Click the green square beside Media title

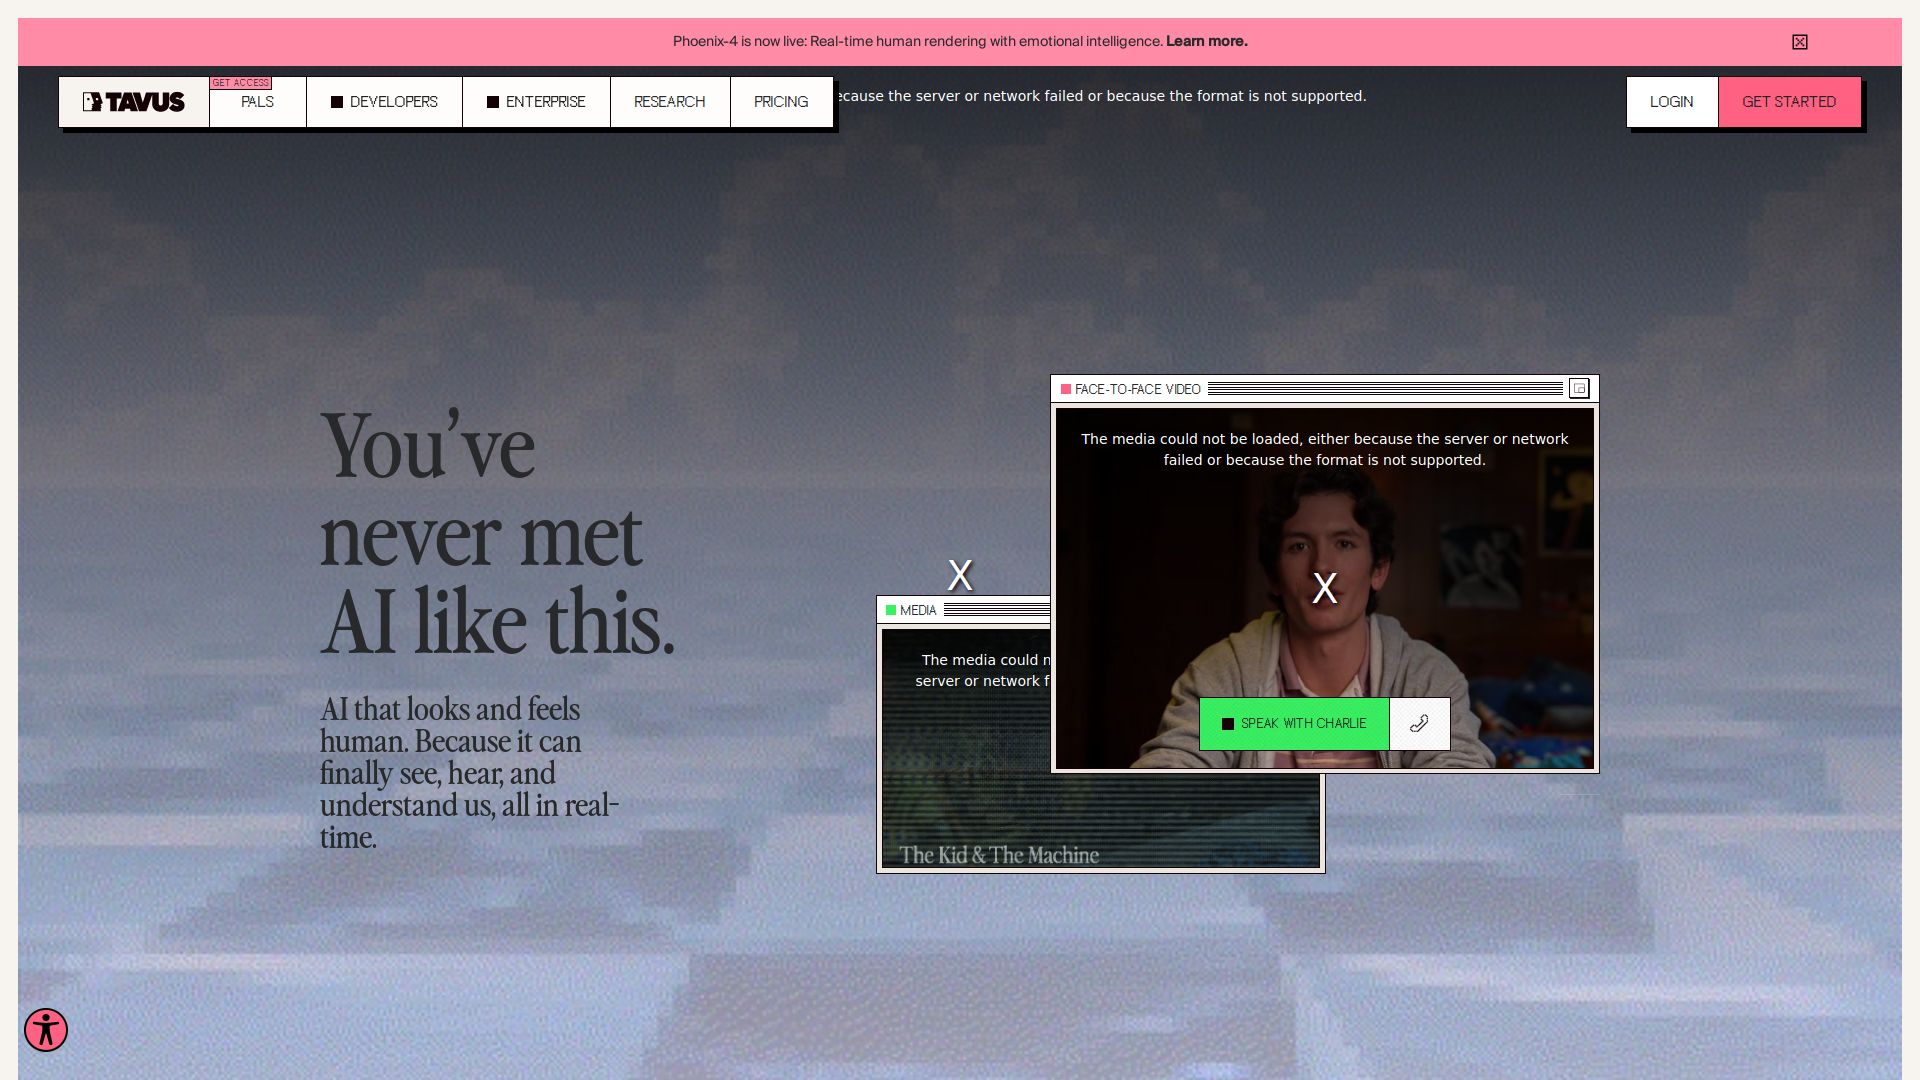(x=891, y=610)
